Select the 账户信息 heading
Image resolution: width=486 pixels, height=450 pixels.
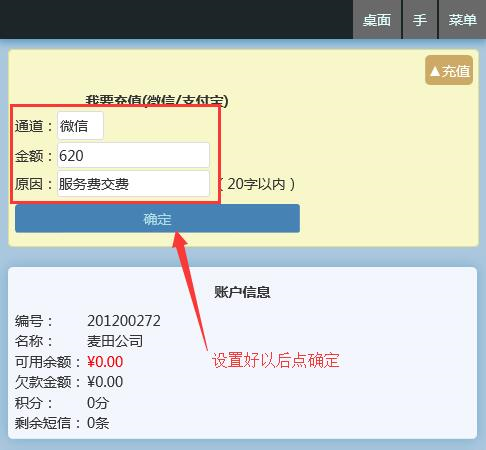point(242,292)
